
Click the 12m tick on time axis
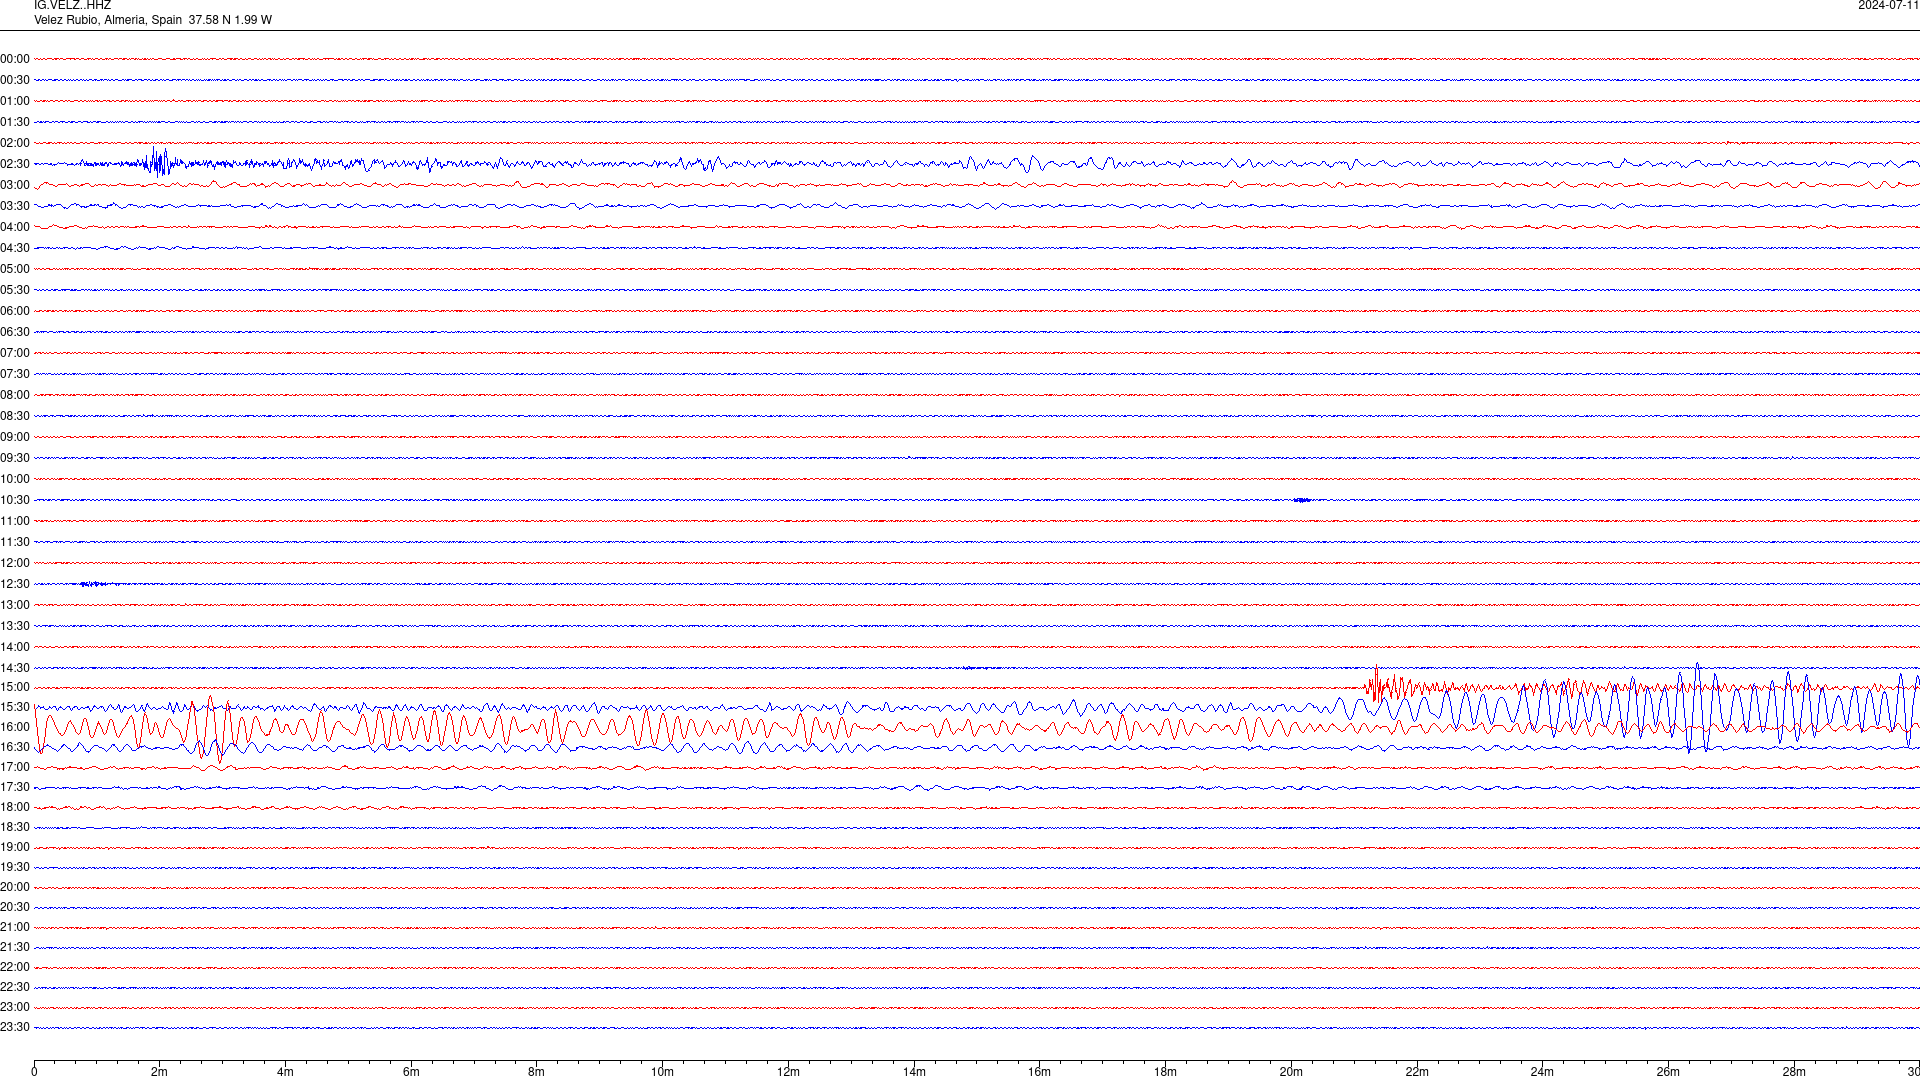point(788,1072)
